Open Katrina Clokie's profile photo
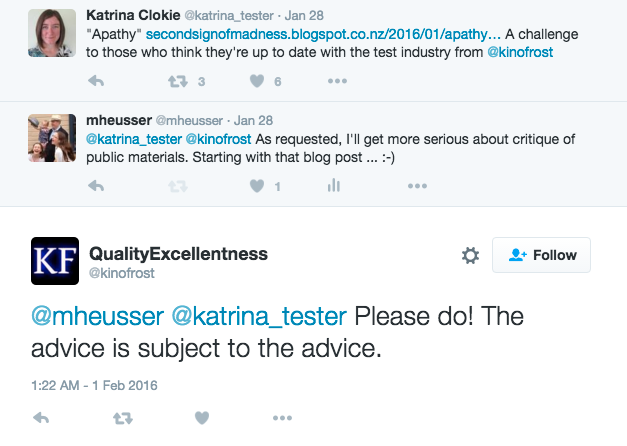Image resolution: width=627 pixels, height=446 pixels. point(52,33)
